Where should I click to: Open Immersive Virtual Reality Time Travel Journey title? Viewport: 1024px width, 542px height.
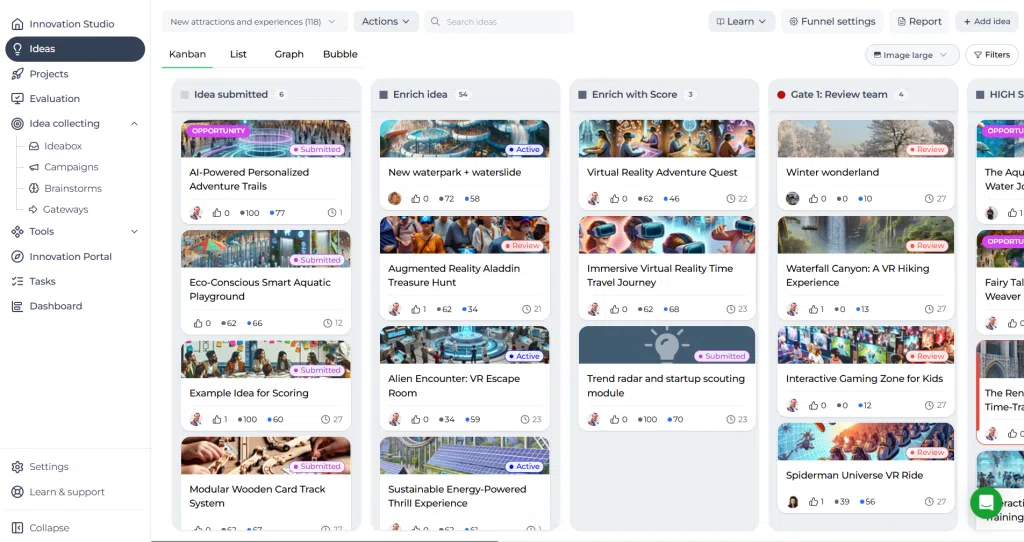(660, 276)
